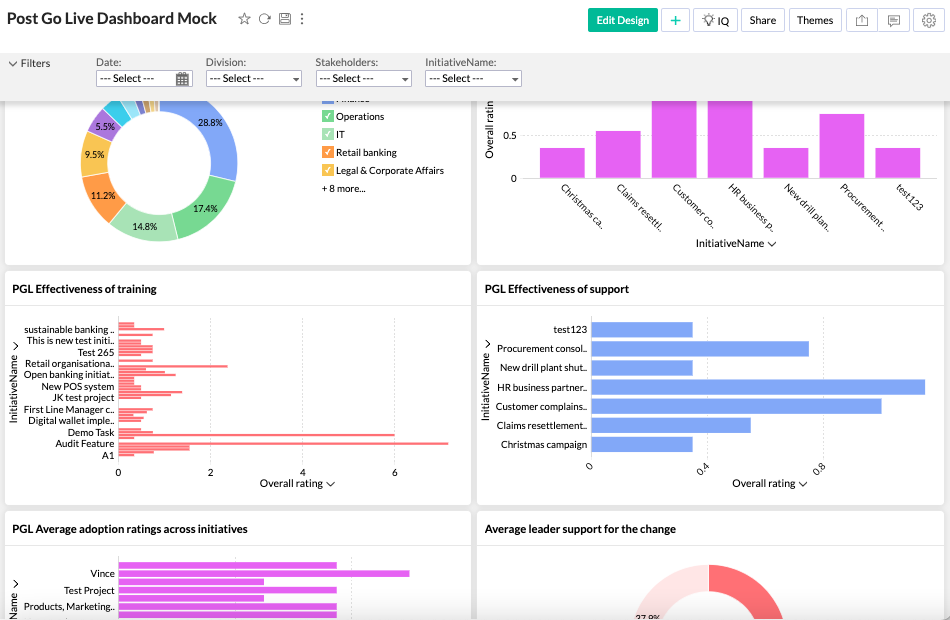This screenshot has height=620, width=950.
Task: Click the Christmas ca.. magenta column
Action: click(x=562, y=163)
